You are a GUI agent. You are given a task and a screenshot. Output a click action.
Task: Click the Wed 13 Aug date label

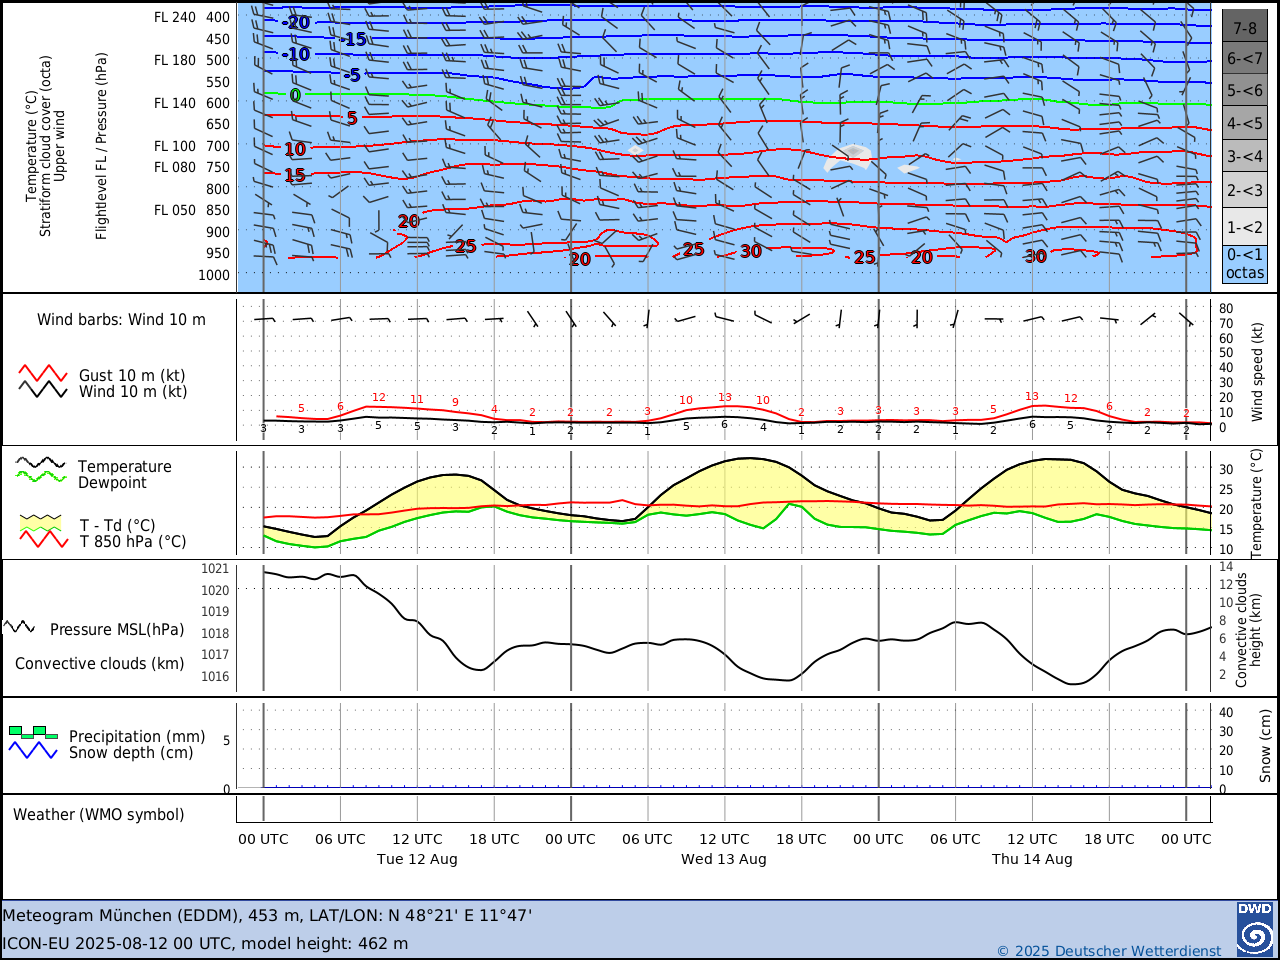724,859
